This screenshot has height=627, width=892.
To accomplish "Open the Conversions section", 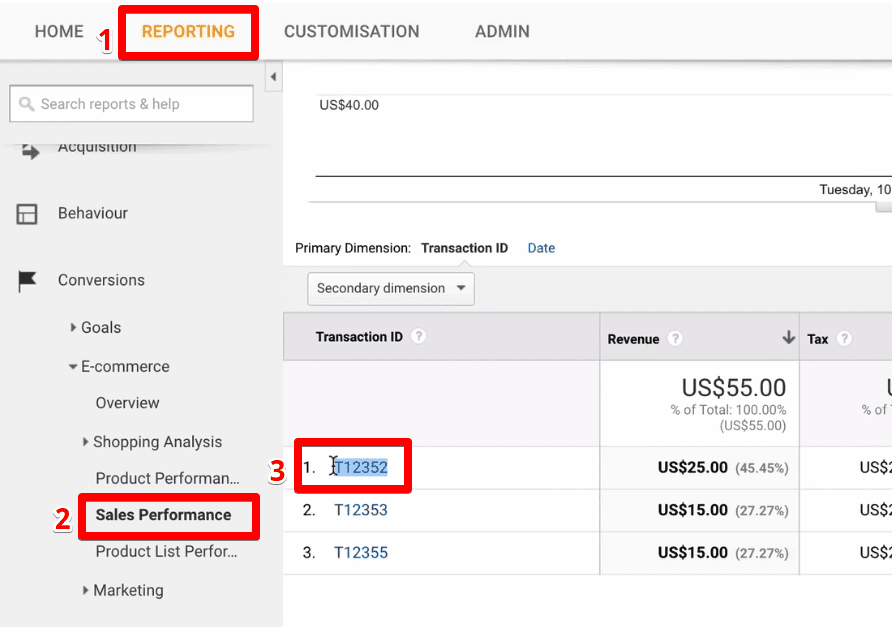I will point(101,280).
